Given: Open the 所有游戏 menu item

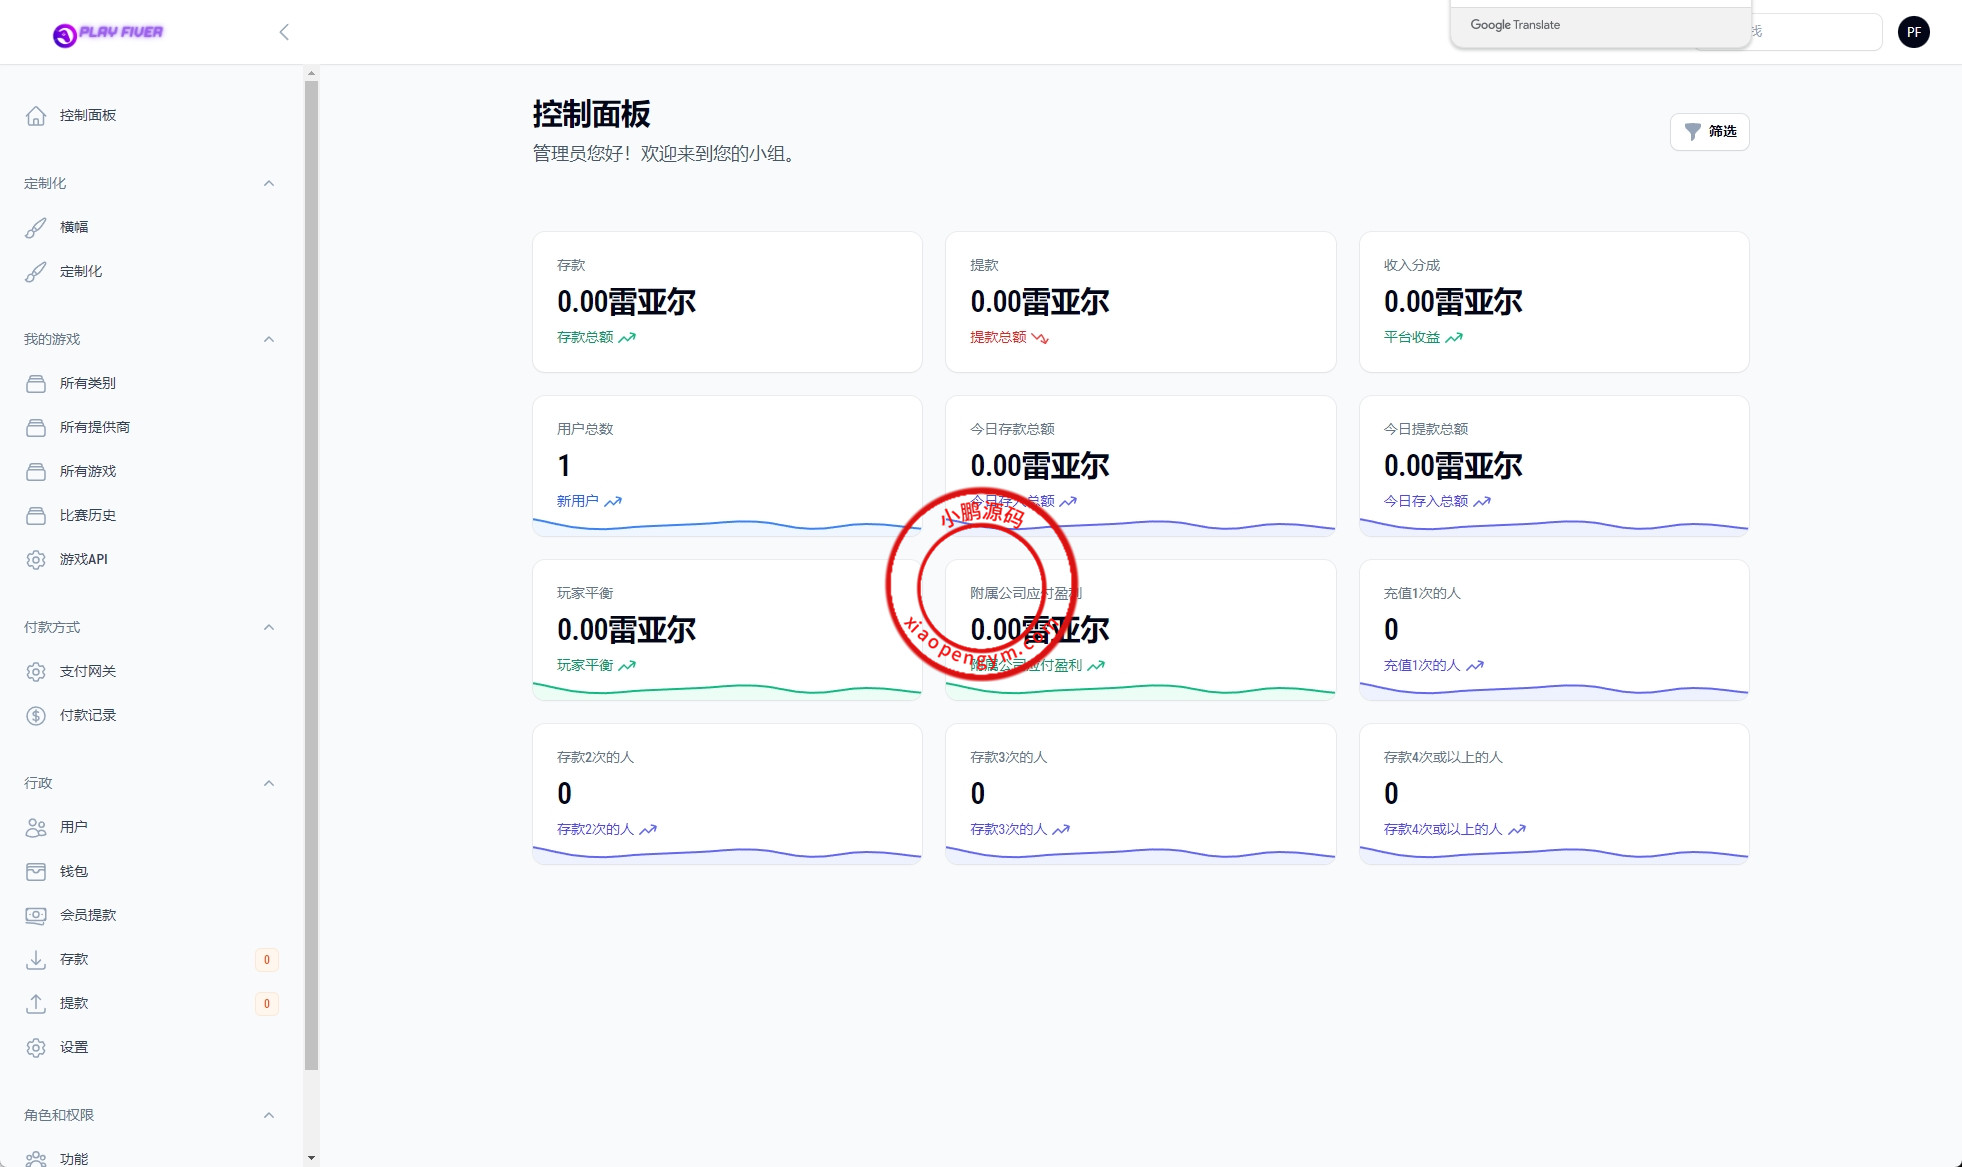Looking at the screenshot, I should coord(150,472).
